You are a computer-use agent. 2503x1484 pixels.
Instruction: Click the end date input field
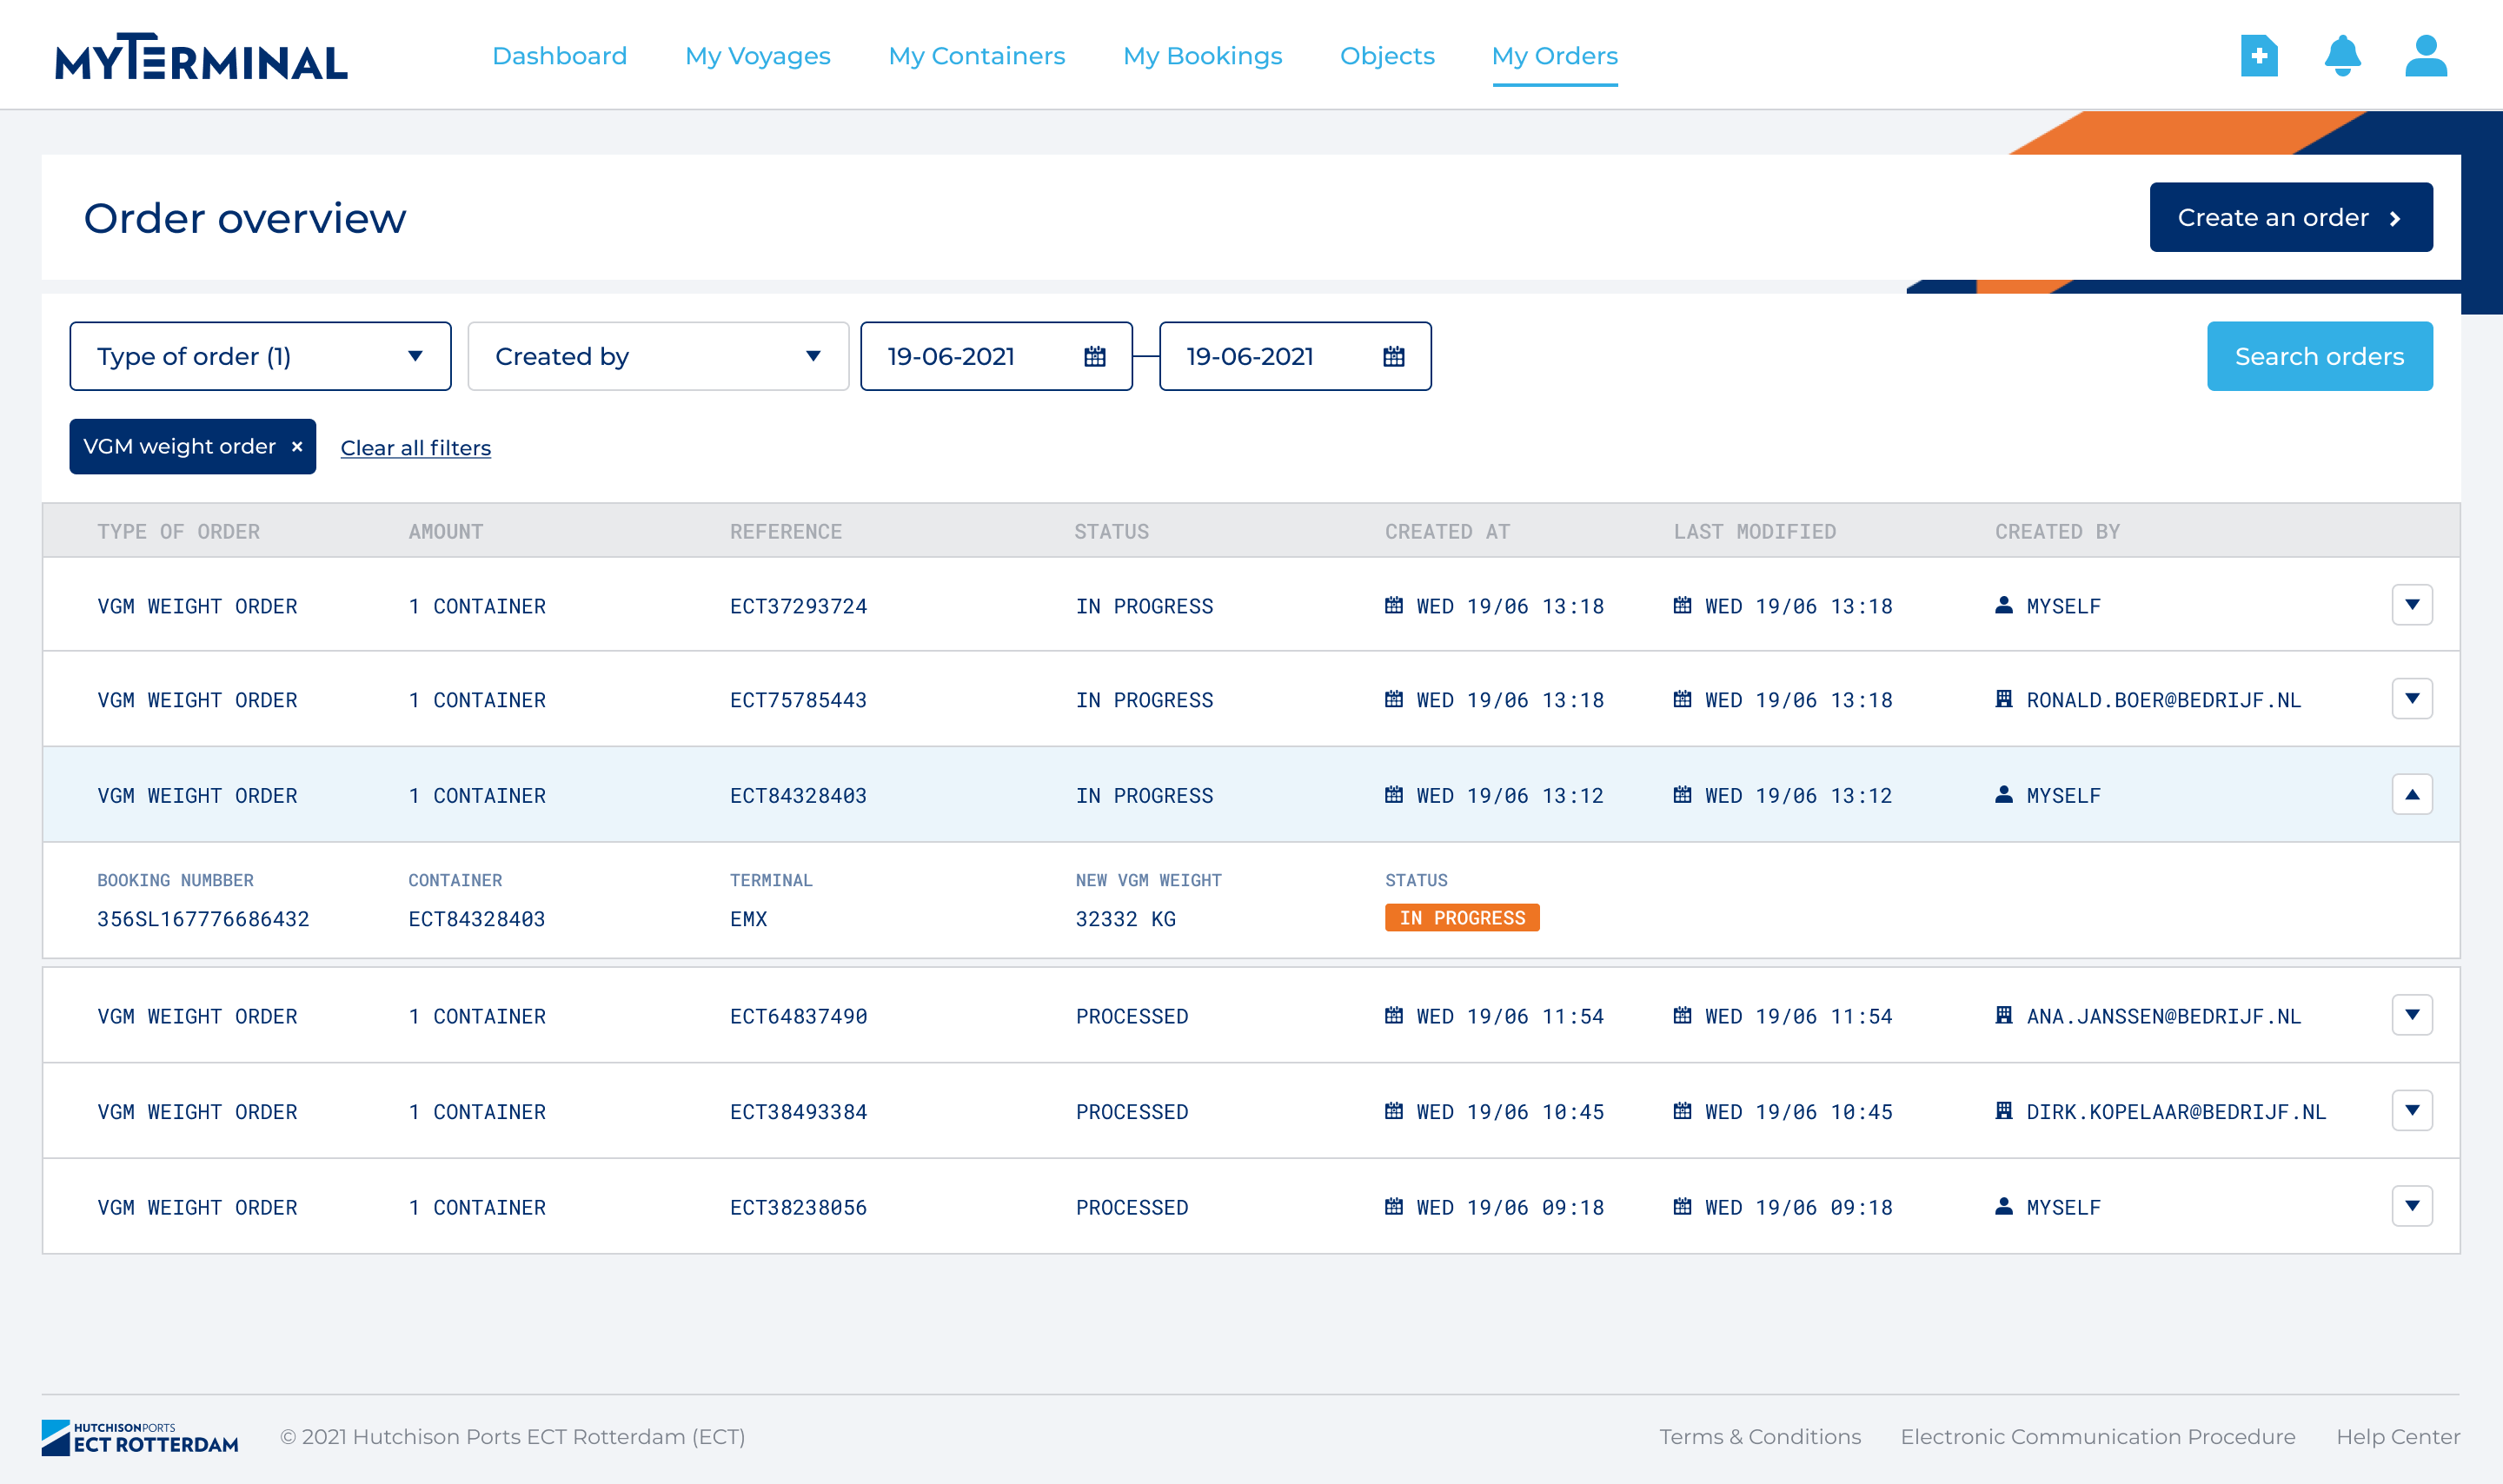tap(1294, 356)
